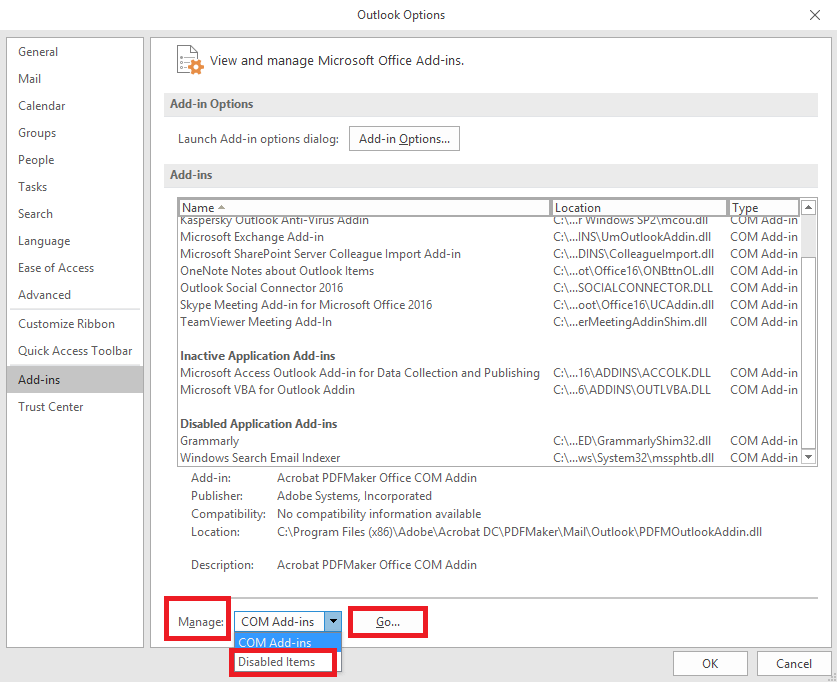Click the add-ins list scrollbar thumb
This screenshot has width=837, height=682.
[809, 353]
